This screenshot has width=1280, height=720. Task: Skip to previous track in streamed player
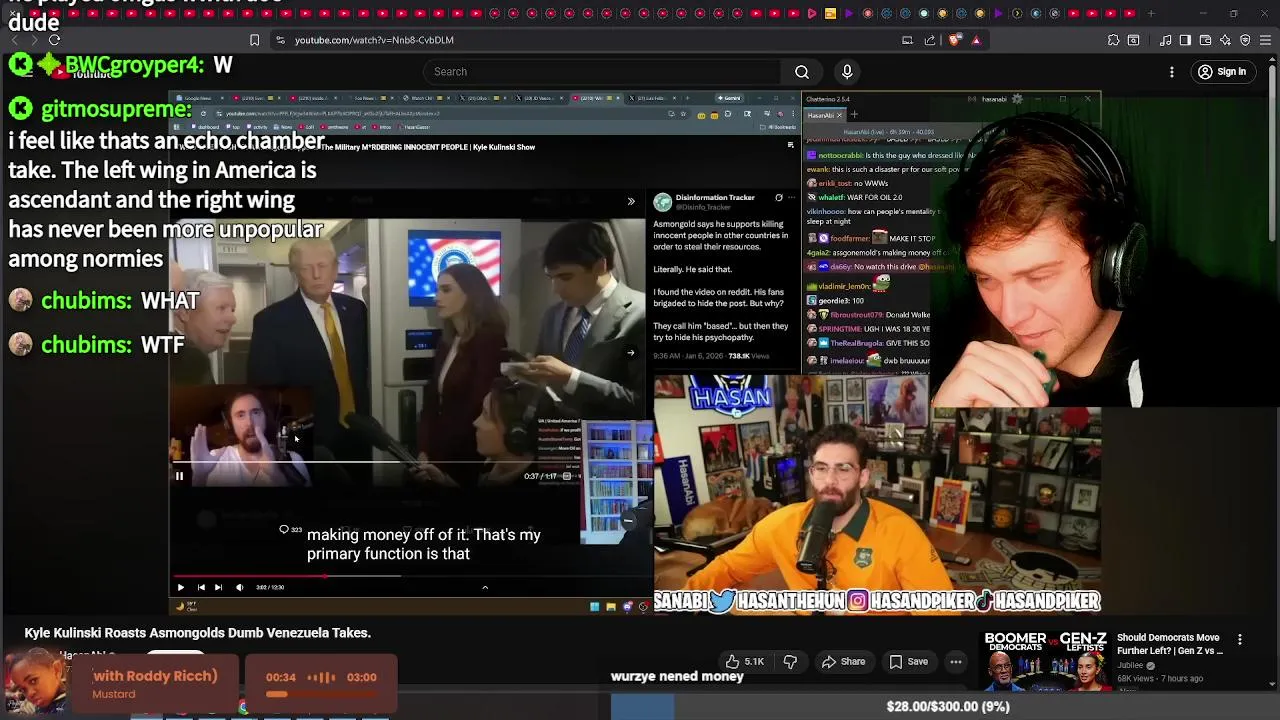point(201,587)
